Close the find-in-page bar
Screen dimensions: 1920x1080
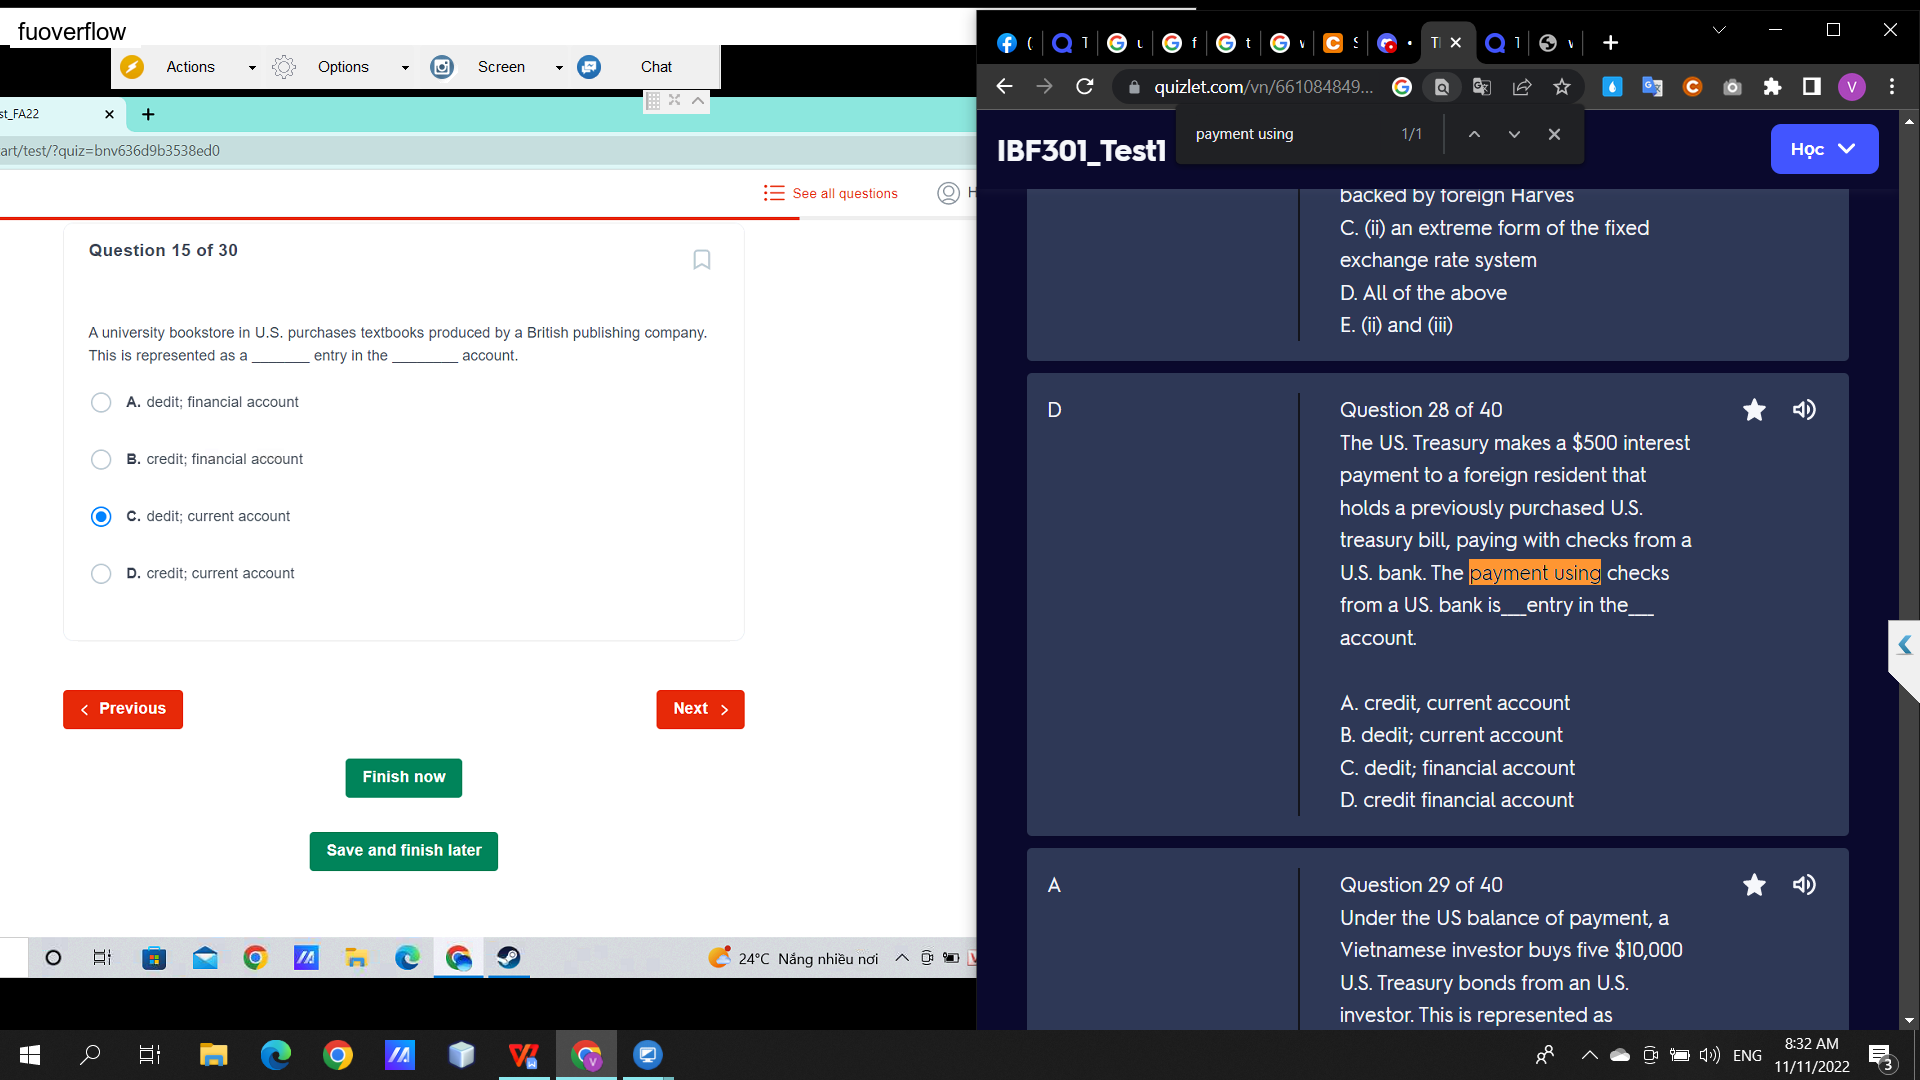(x=1554, y=134)
